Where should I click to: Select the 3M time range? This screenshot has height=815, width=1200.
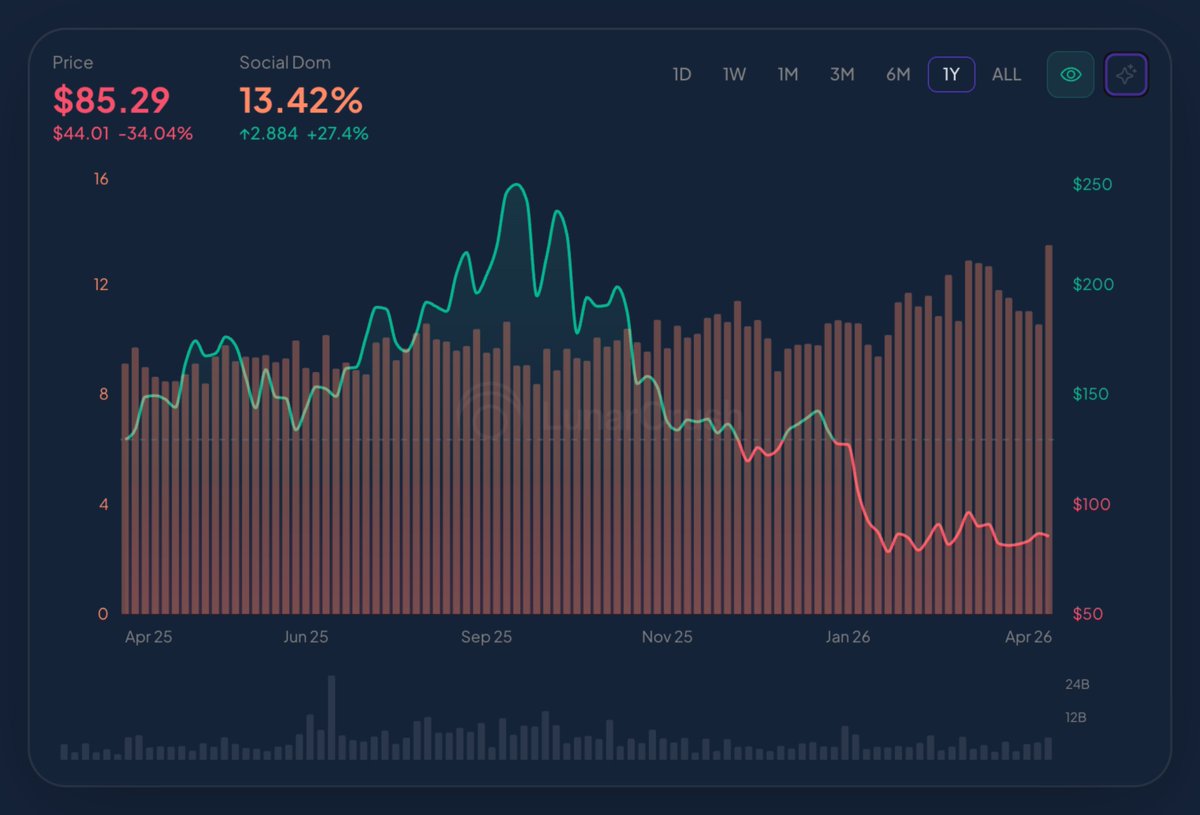[842, 75]
